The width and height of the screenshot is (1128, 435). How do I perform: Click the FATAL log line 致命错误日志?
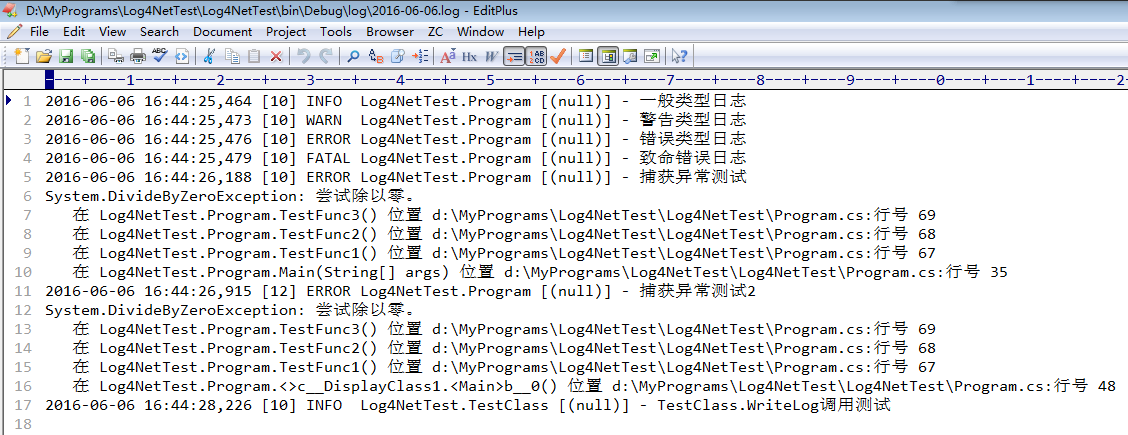click(x=395, y=158)
